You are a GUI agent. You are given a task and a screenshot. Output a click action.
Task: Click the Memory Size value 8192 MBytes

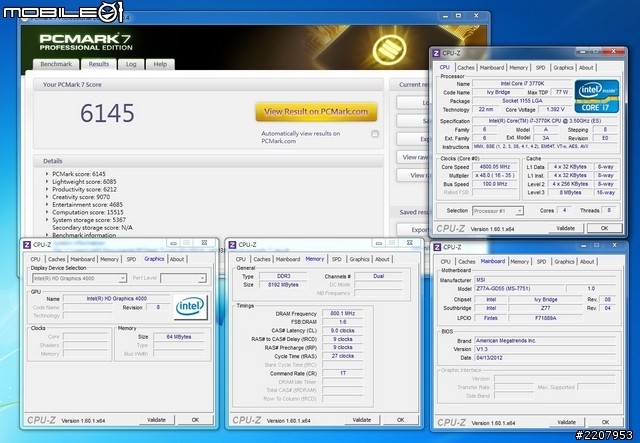click(283, 285)
